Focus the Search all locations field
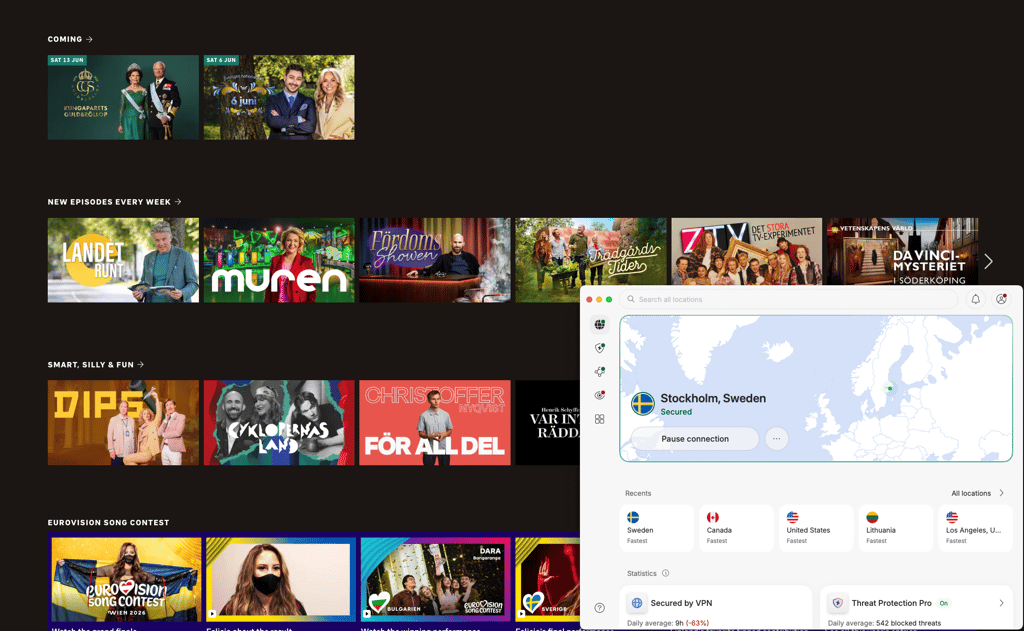Image resolution: width=1024 pixels, height=631 pixels. tap(788, 299)
